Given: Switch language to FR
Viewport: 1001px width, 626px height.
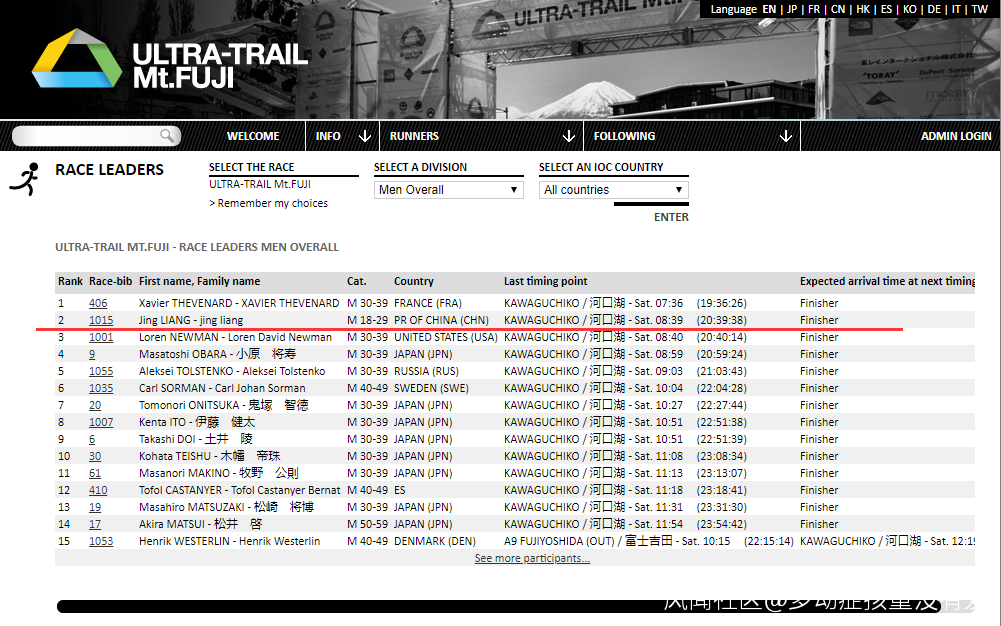Looking at the screenshot, I should coord(814,9).
